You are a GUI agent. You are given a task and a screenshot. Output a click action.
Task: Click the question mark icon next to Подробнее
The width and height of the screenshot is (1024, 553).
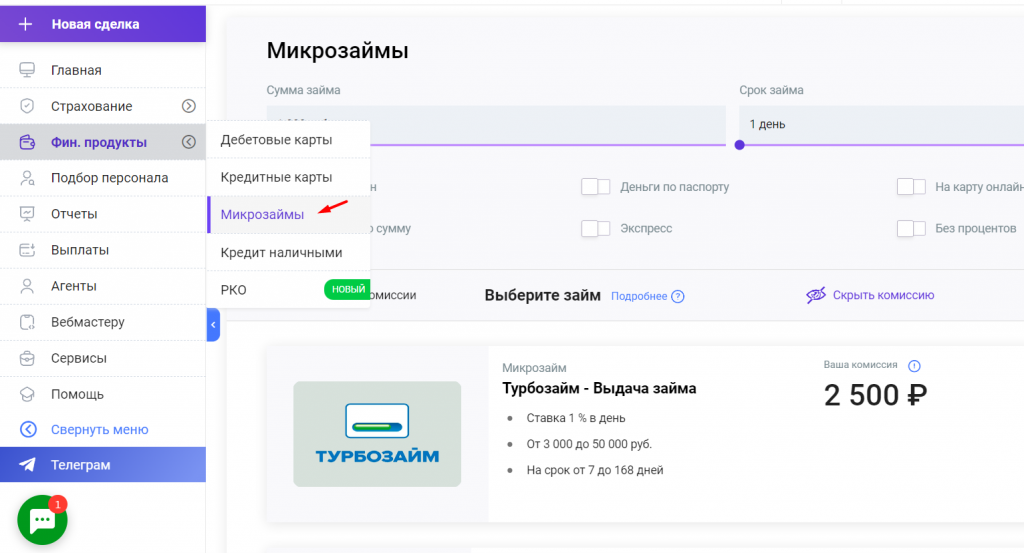(x=678, y=296)
